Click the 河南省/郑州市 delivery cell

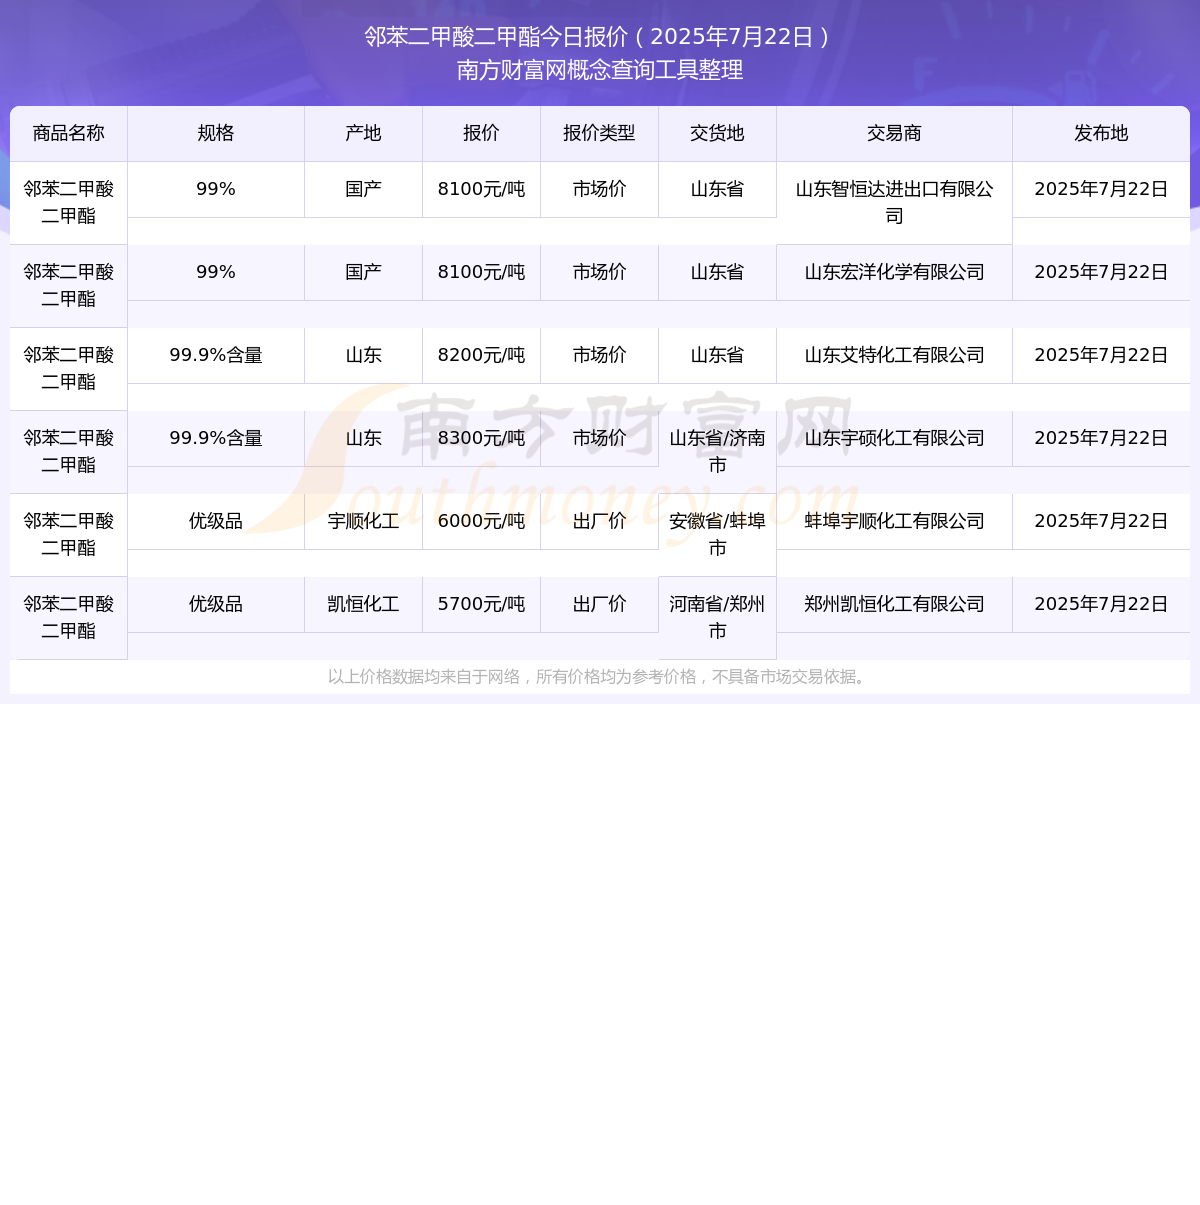tap(718, 618)
